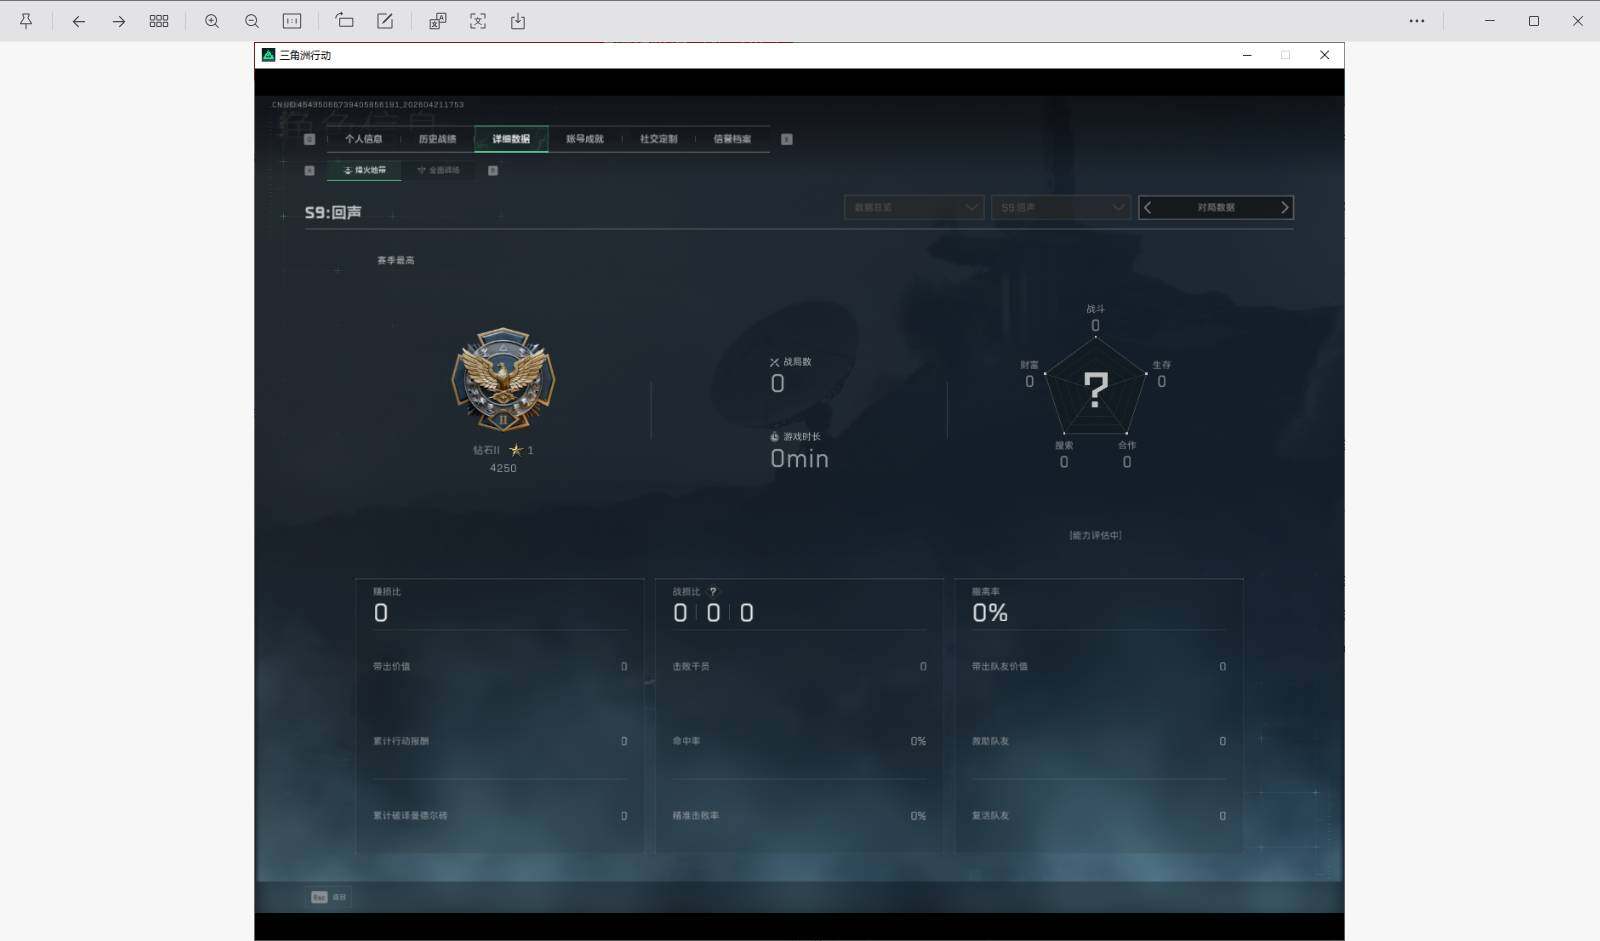The height and width of the screenshot is (941, 1600).
Task: Open the data category dropdown left of S9
Action: (x=914, y=207)
